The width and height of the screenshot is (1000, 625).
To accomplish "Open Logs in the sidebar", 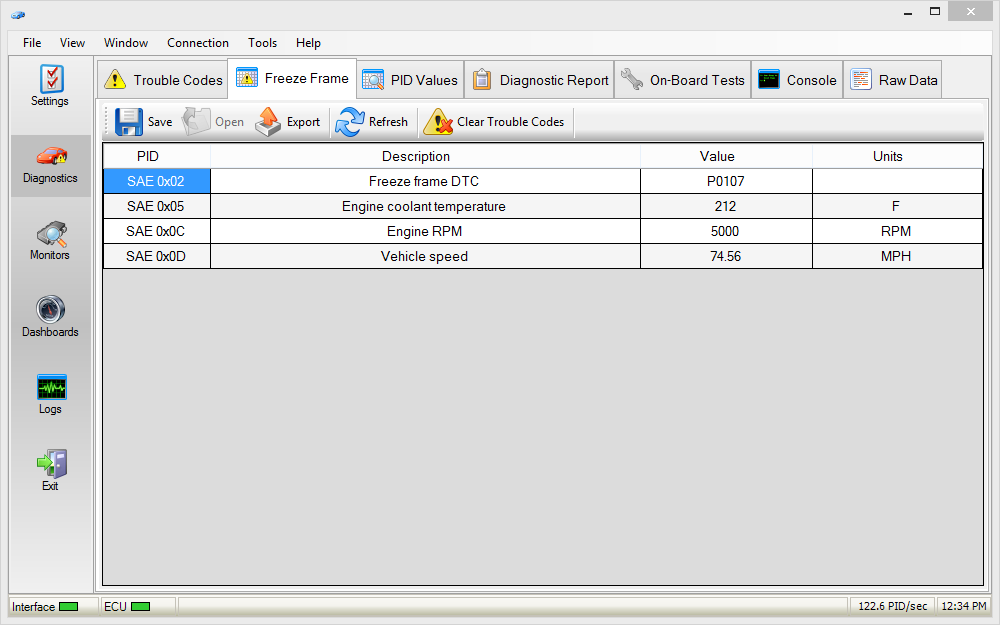I will (x=50, y=393).
